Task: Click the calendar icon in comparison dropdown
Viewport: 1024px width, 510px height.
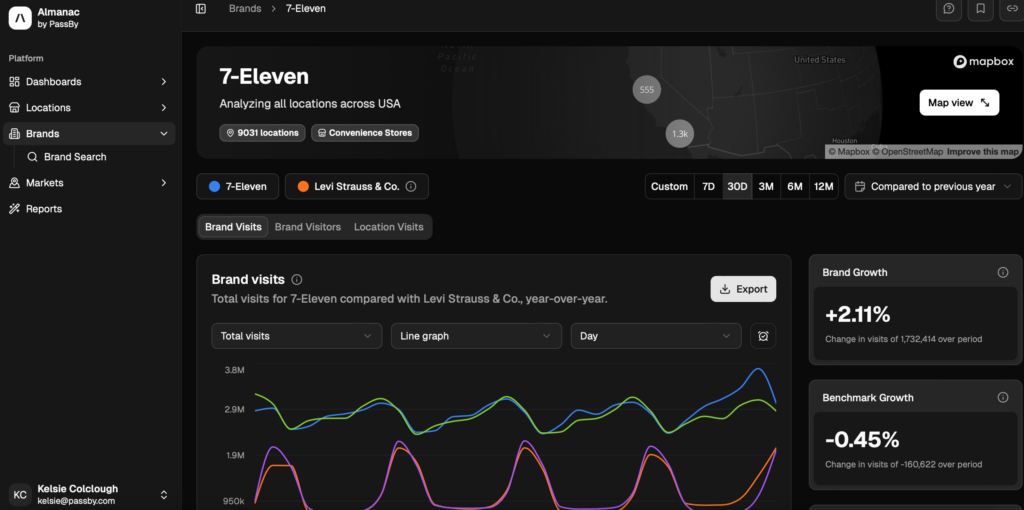Action: (x=859, y=186)
